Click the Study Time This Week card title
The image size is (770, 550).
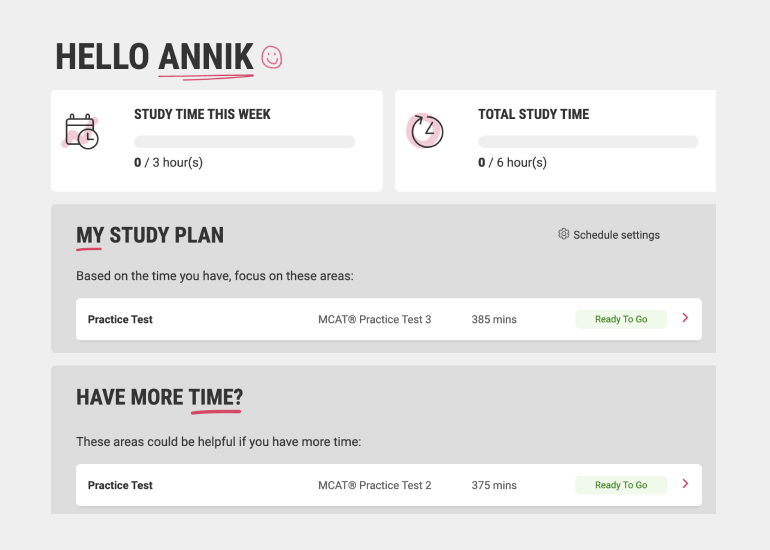click(202, 115)
